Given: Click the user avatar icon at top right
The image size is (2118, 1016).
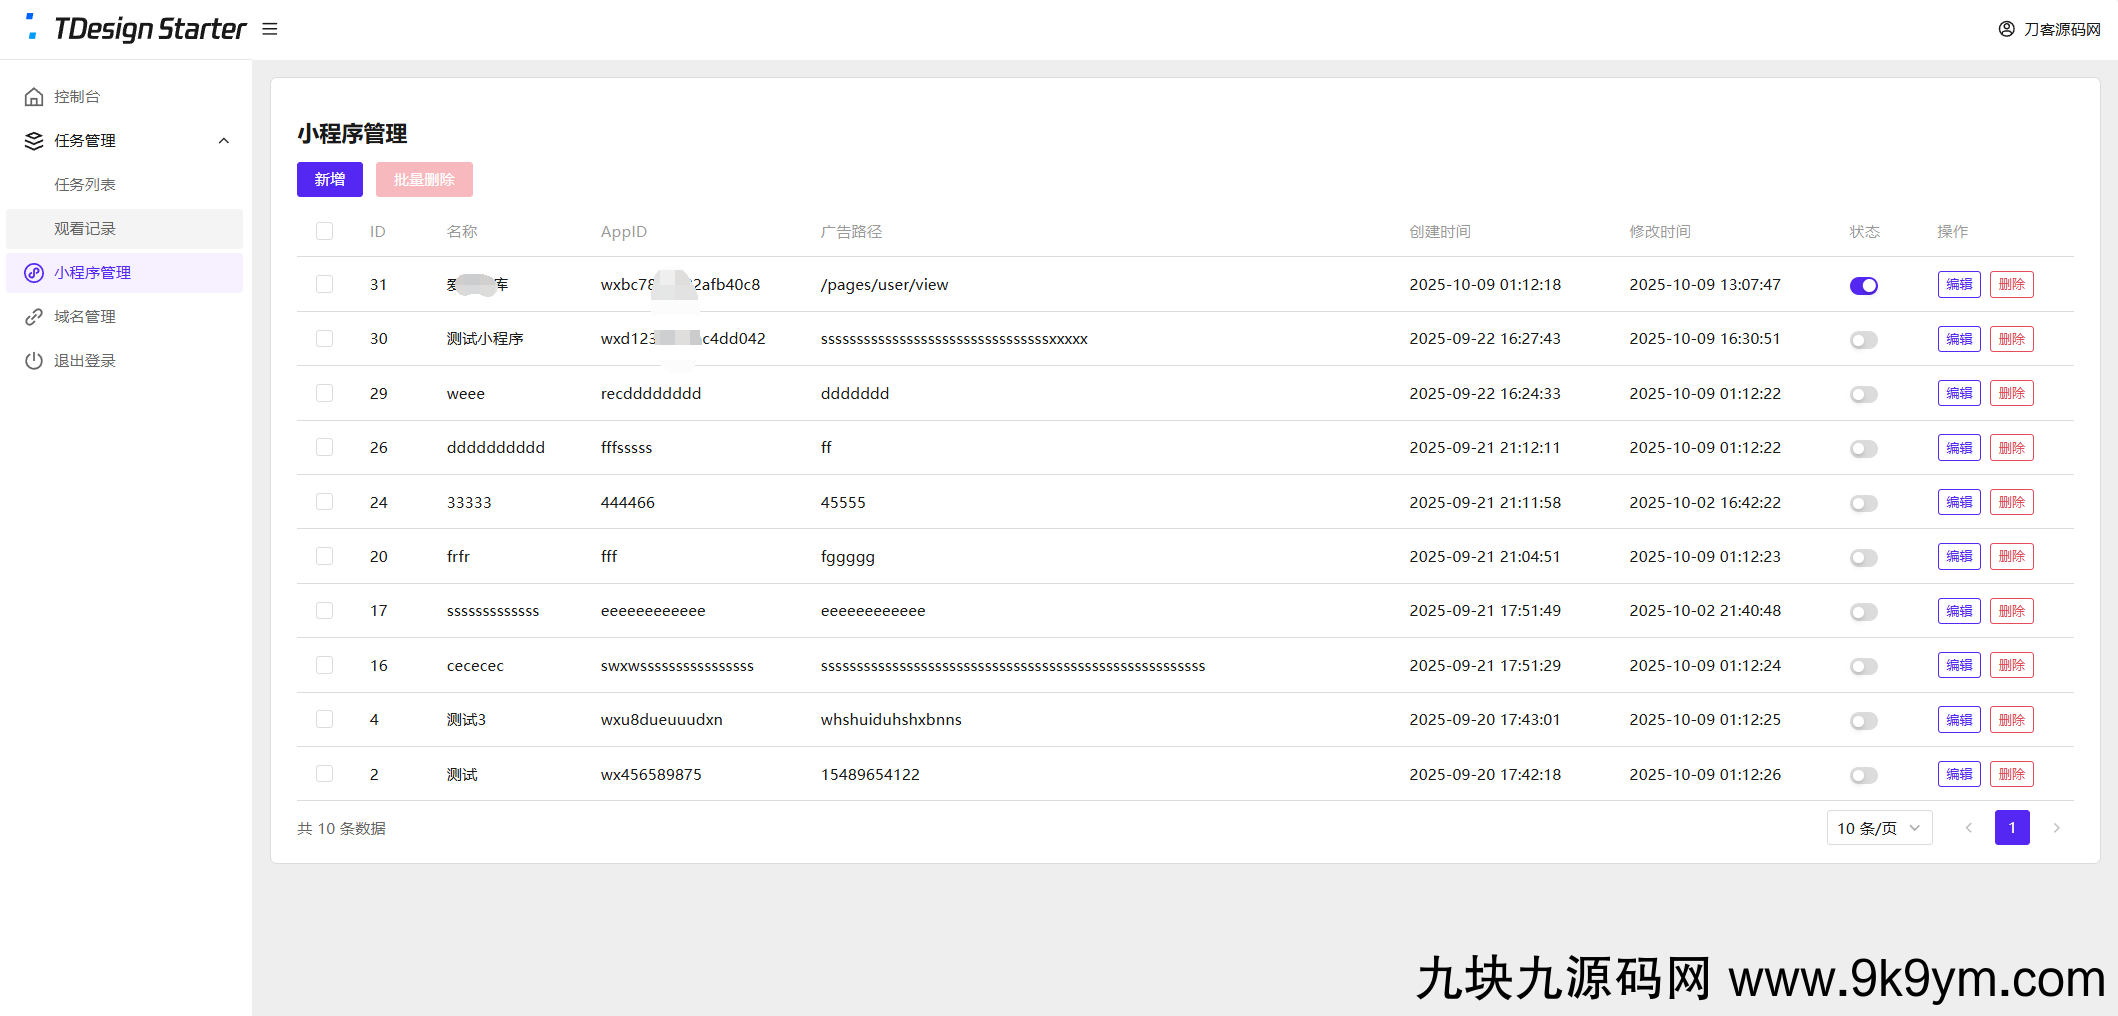Looking at the screenshot, I should [x=2006, y=29].
